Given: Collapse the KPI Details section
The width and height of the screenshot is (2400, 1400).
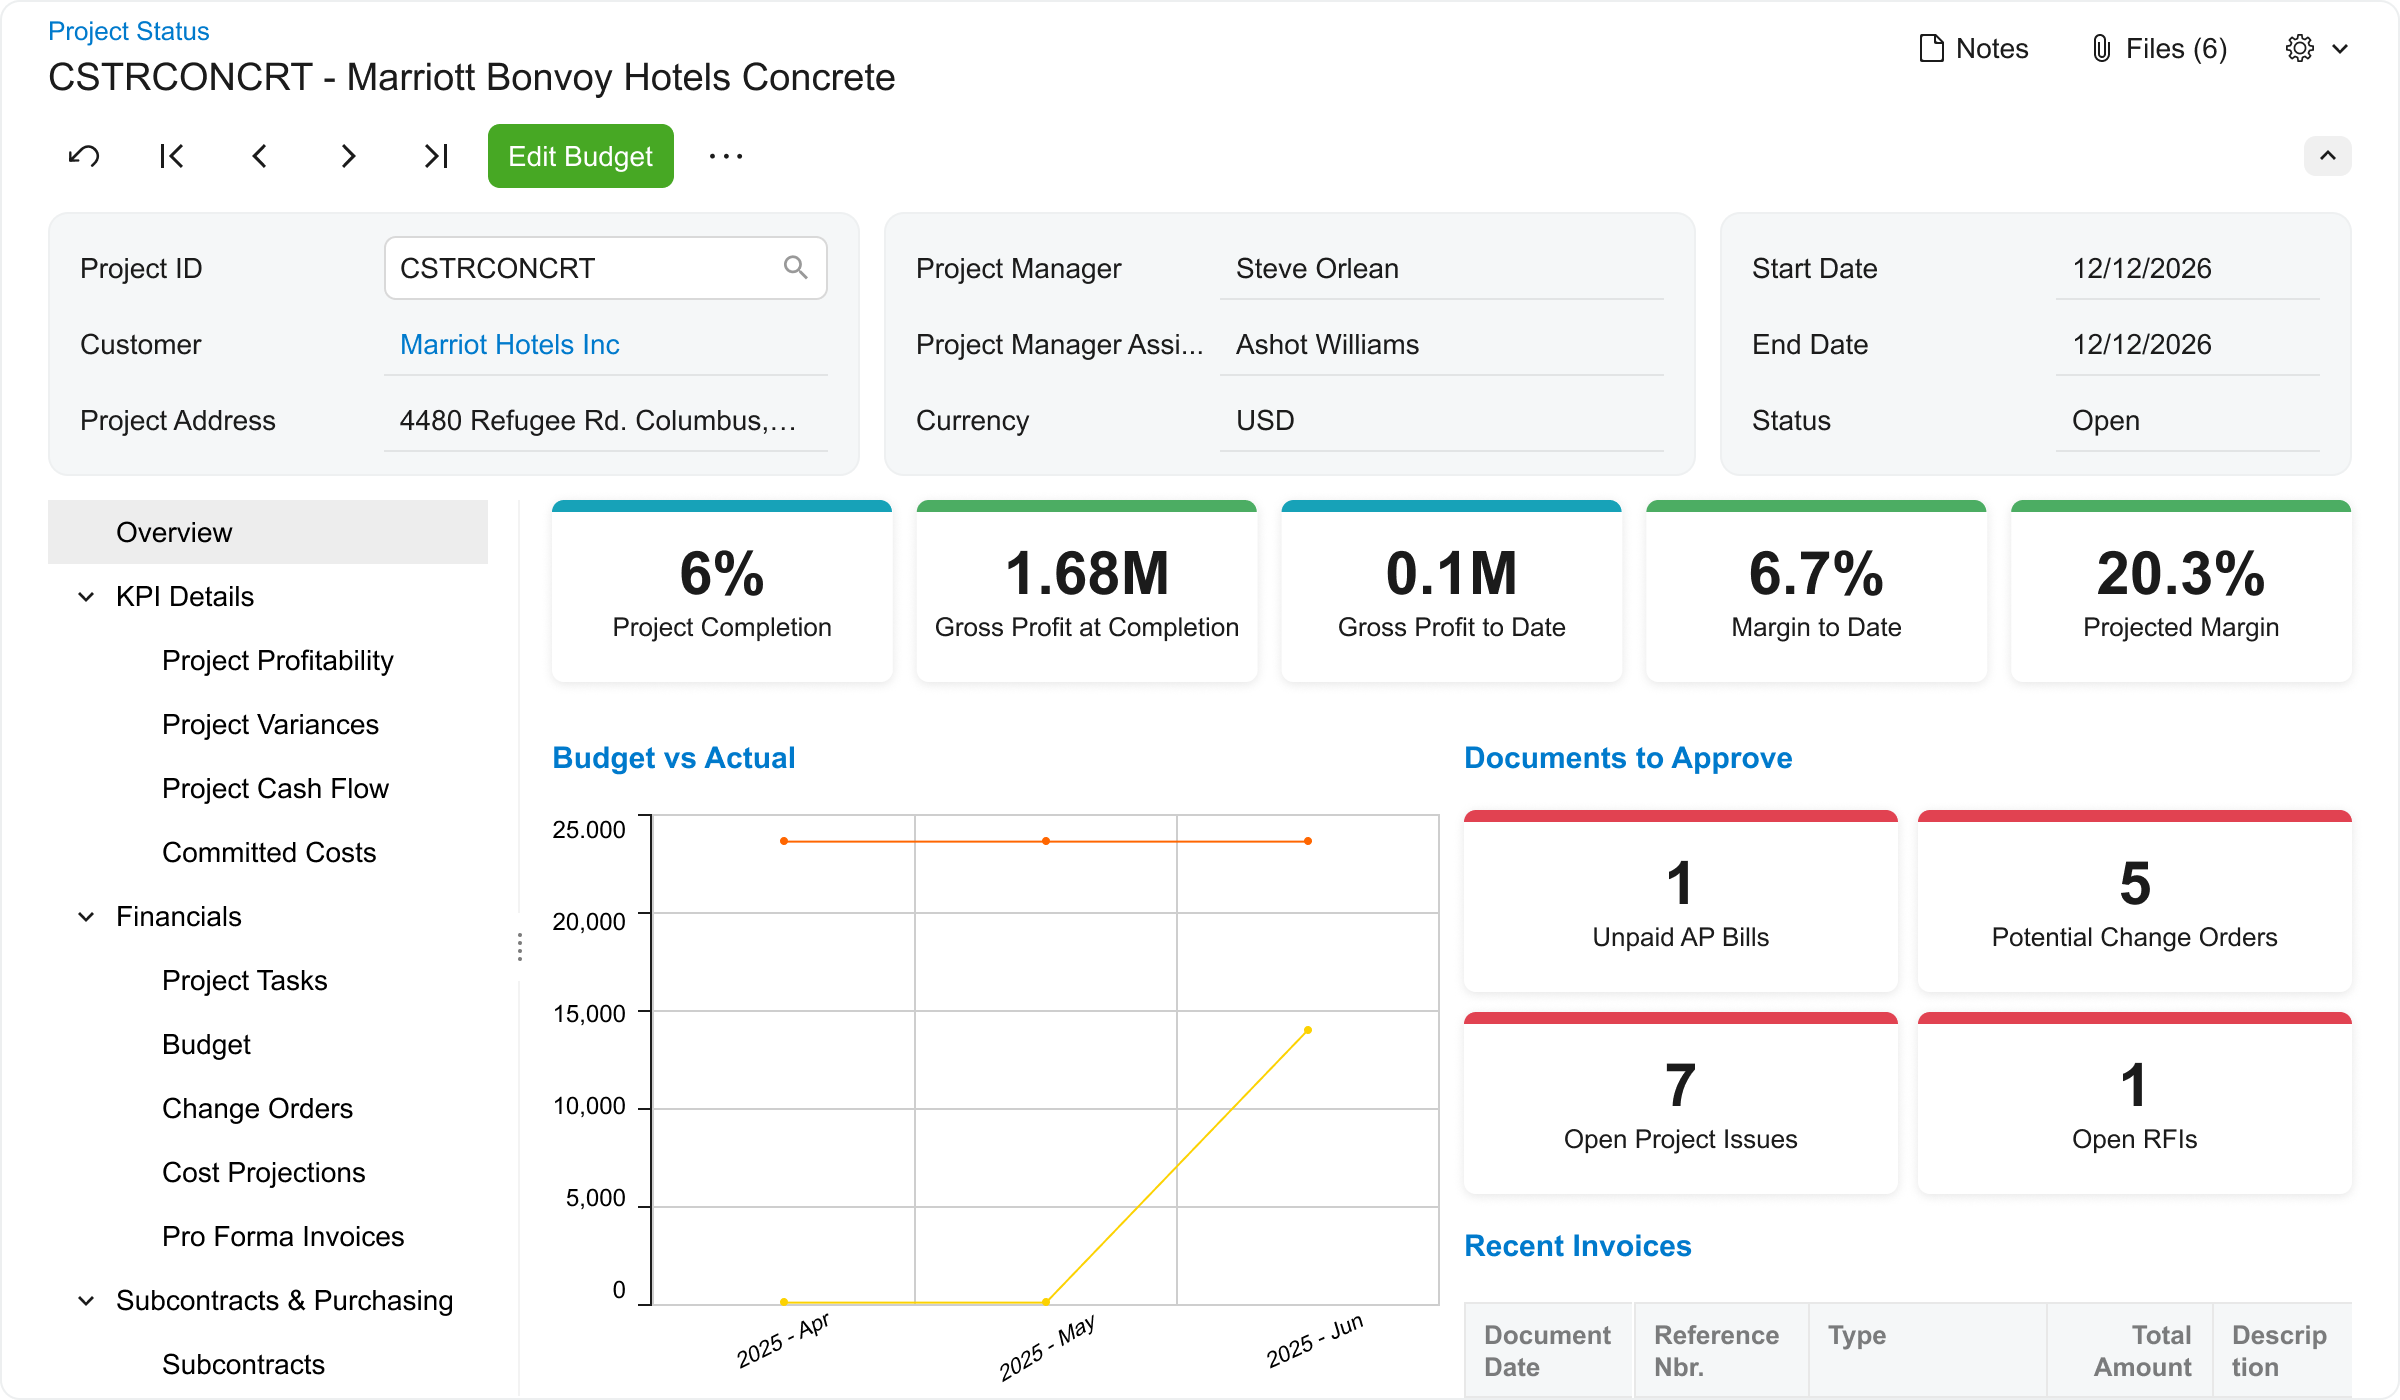Looking at the screenshot, I should (x=85, y=596).
